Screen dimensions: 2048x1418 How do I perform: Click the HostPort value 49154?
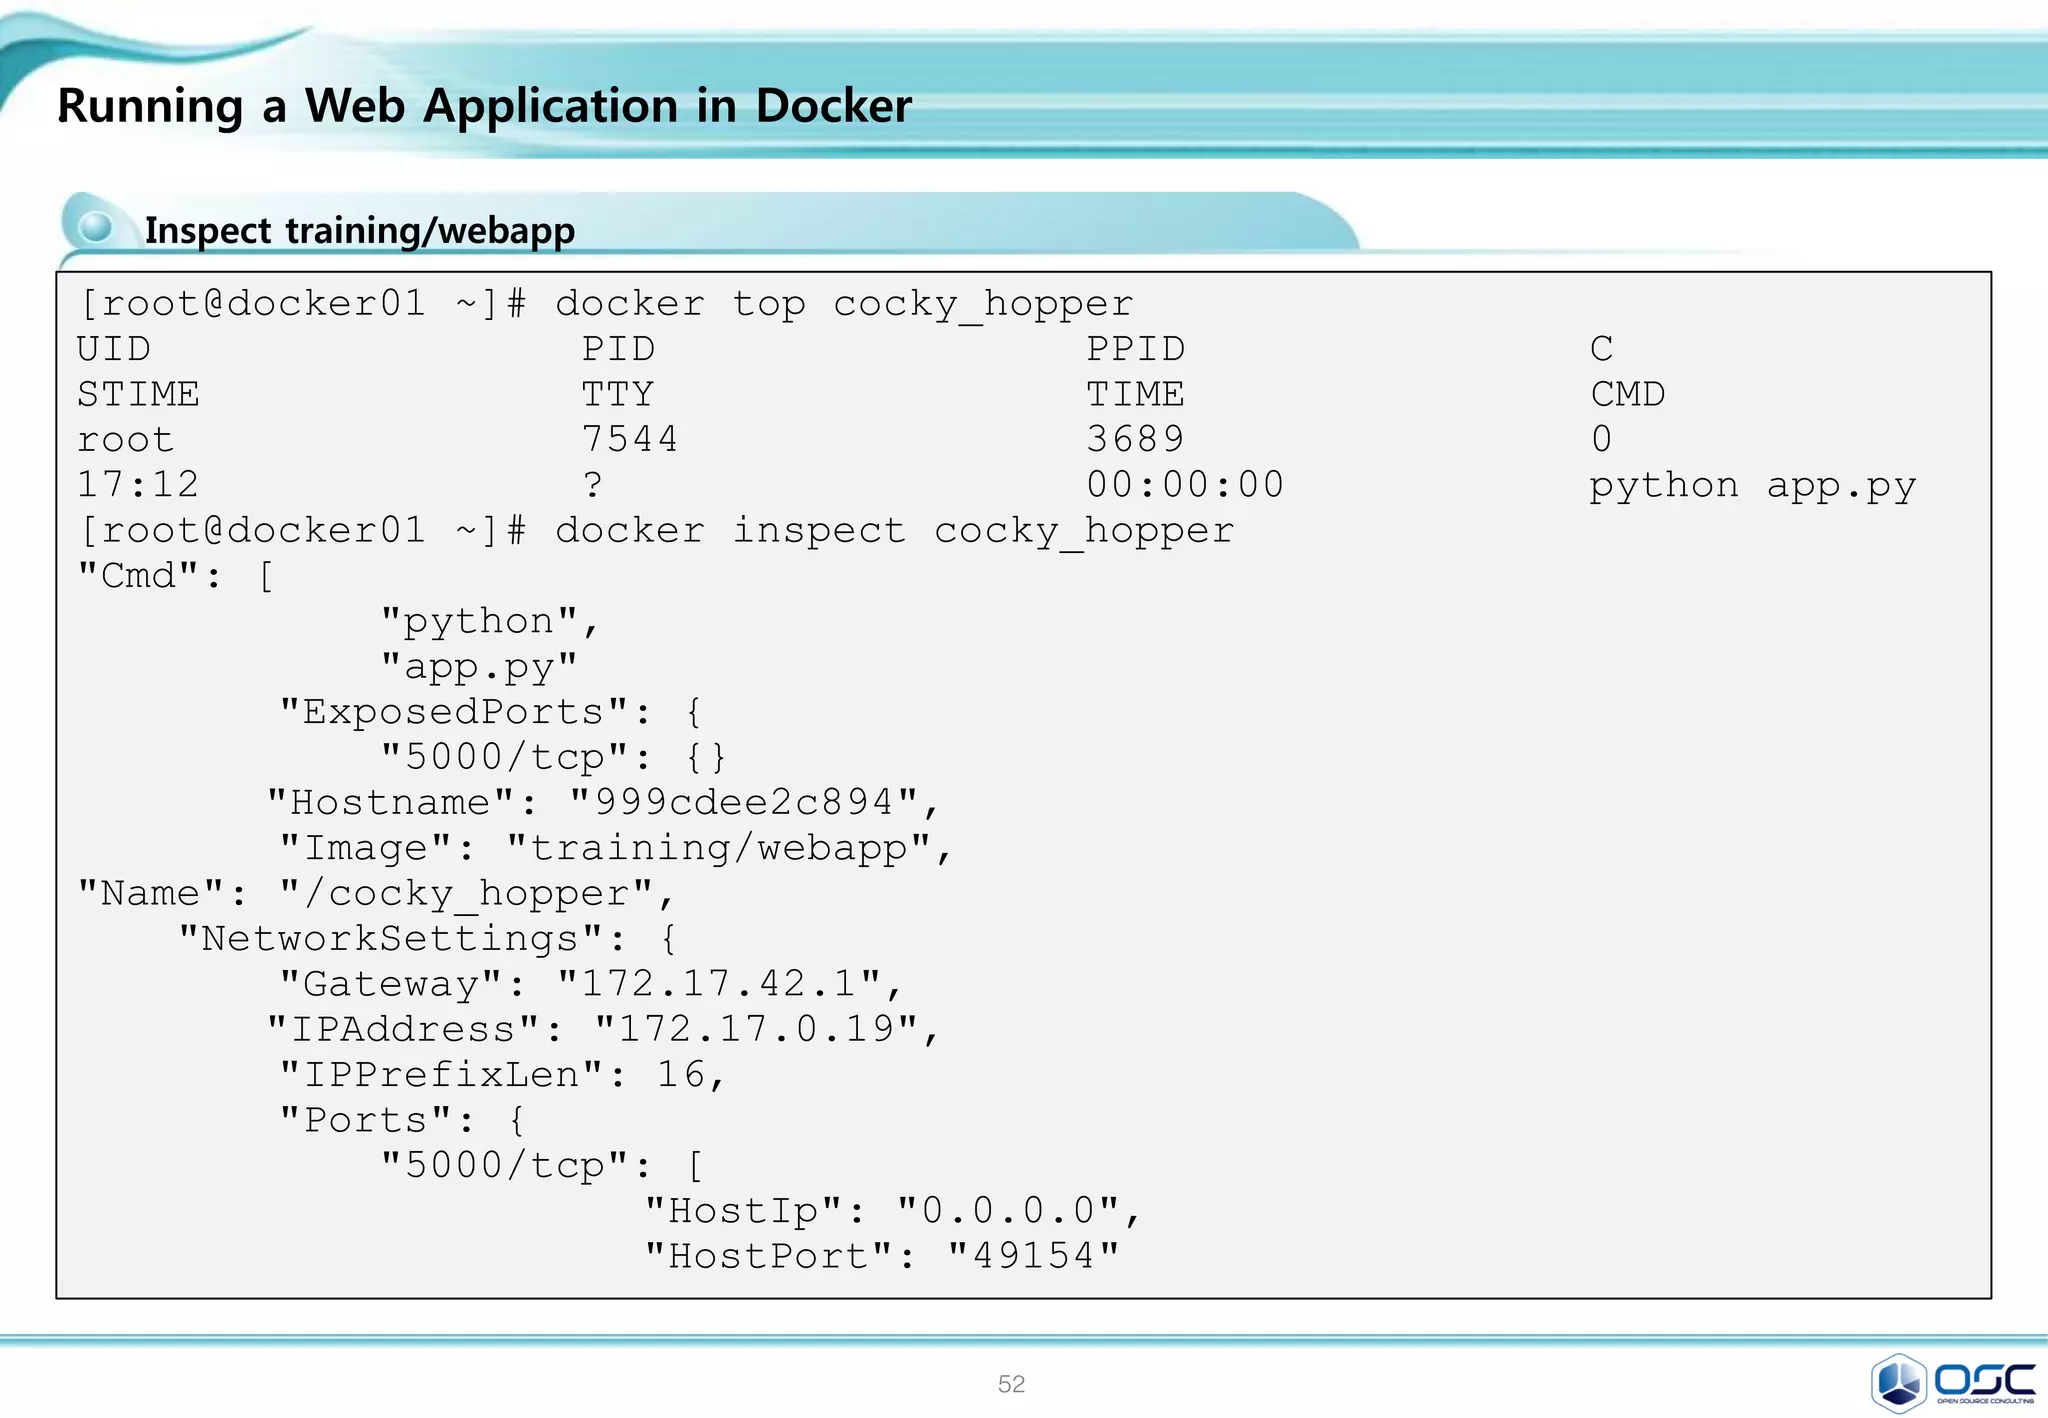(x=1034, y=1257)
